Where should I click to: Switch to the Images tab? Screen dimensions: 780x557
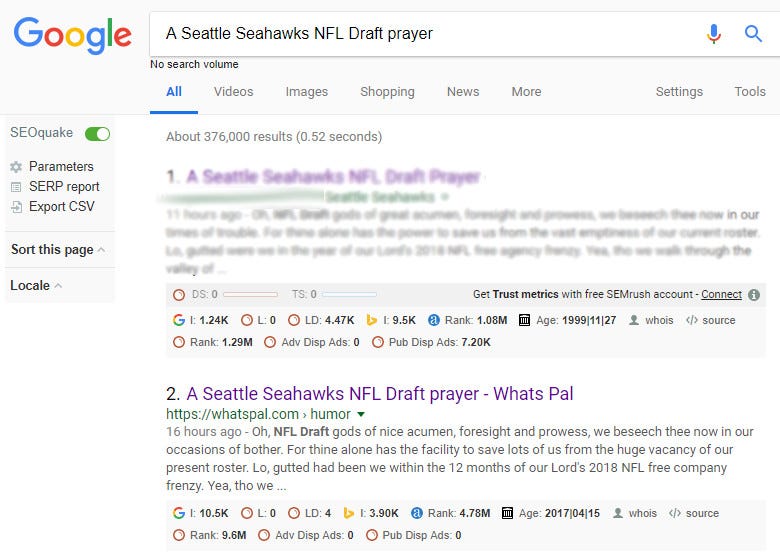point(306,92)
